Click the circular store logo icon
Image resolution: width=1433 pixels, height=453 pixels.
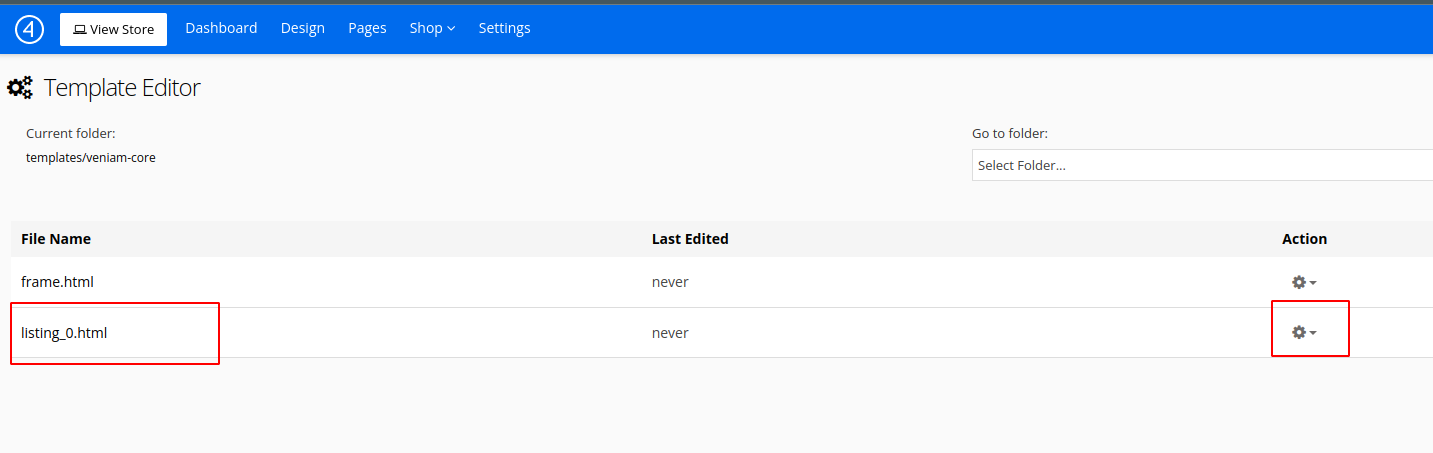click(x=29, y=29)
